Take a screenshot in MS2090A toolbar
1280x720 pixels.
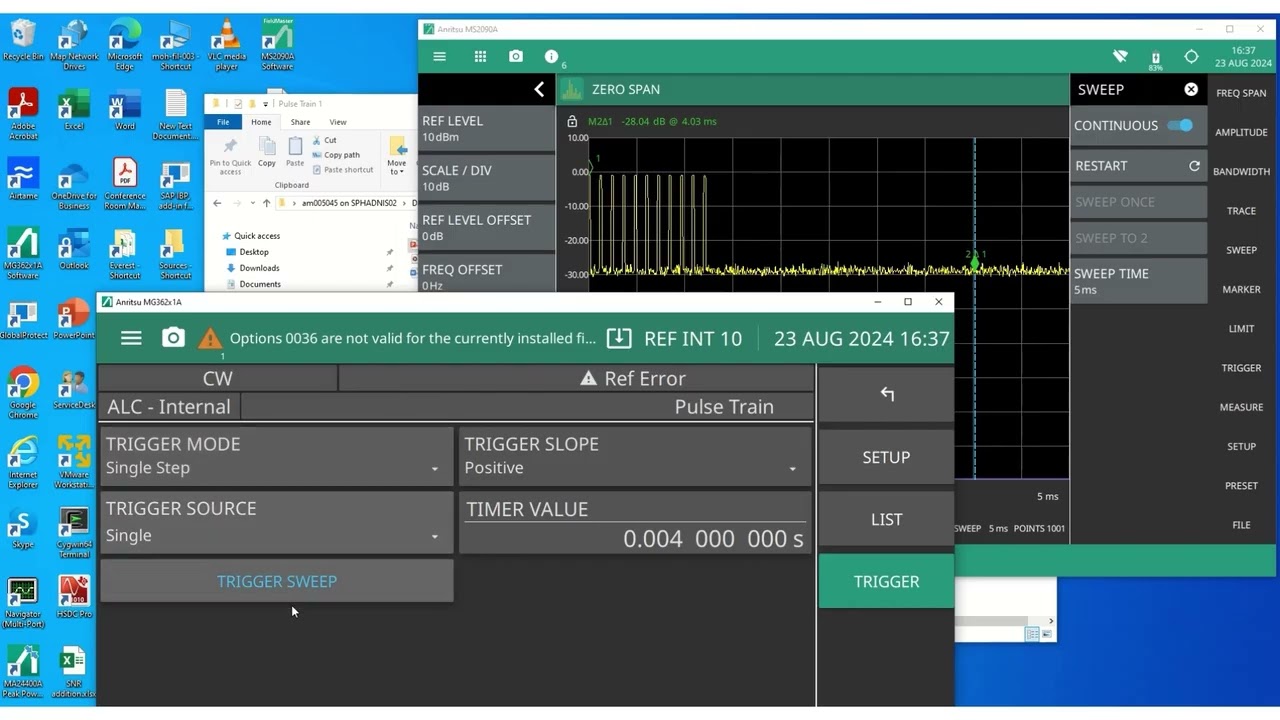(516, 57)
